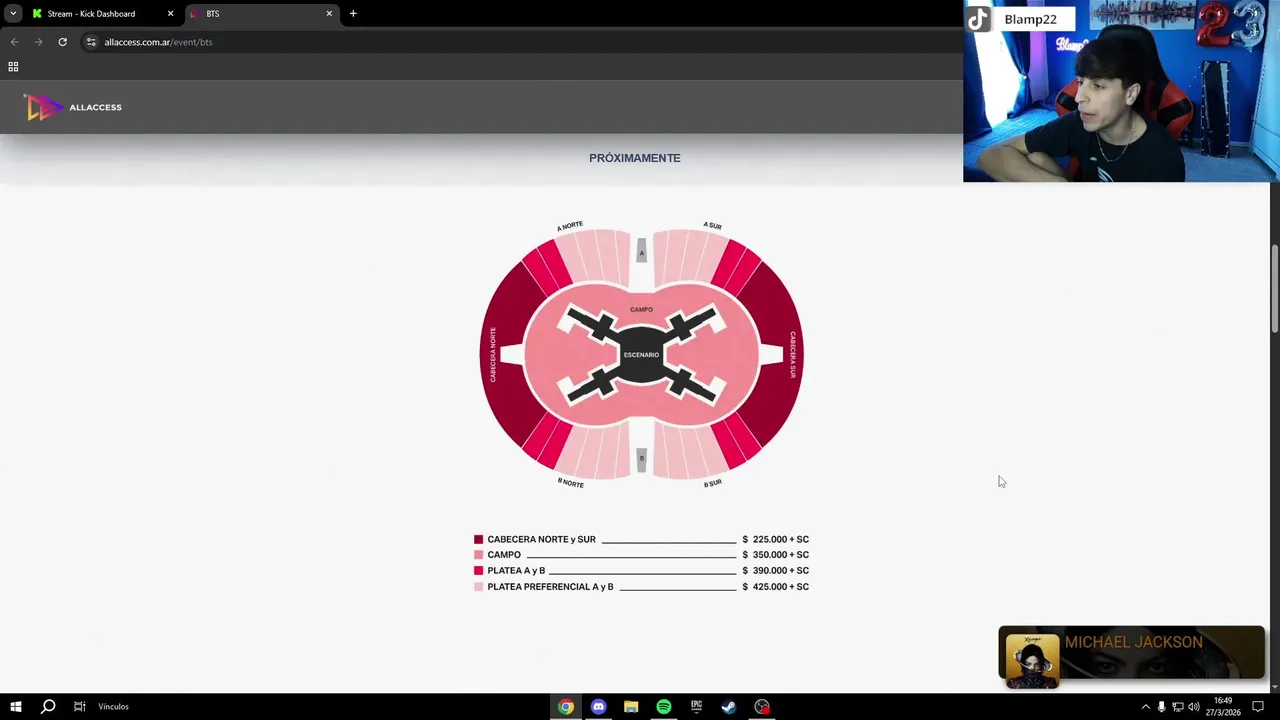This screenshot has height=720, width=1280.
Task: Go to ALLACCESS home via logo
Action: [73, 107]
